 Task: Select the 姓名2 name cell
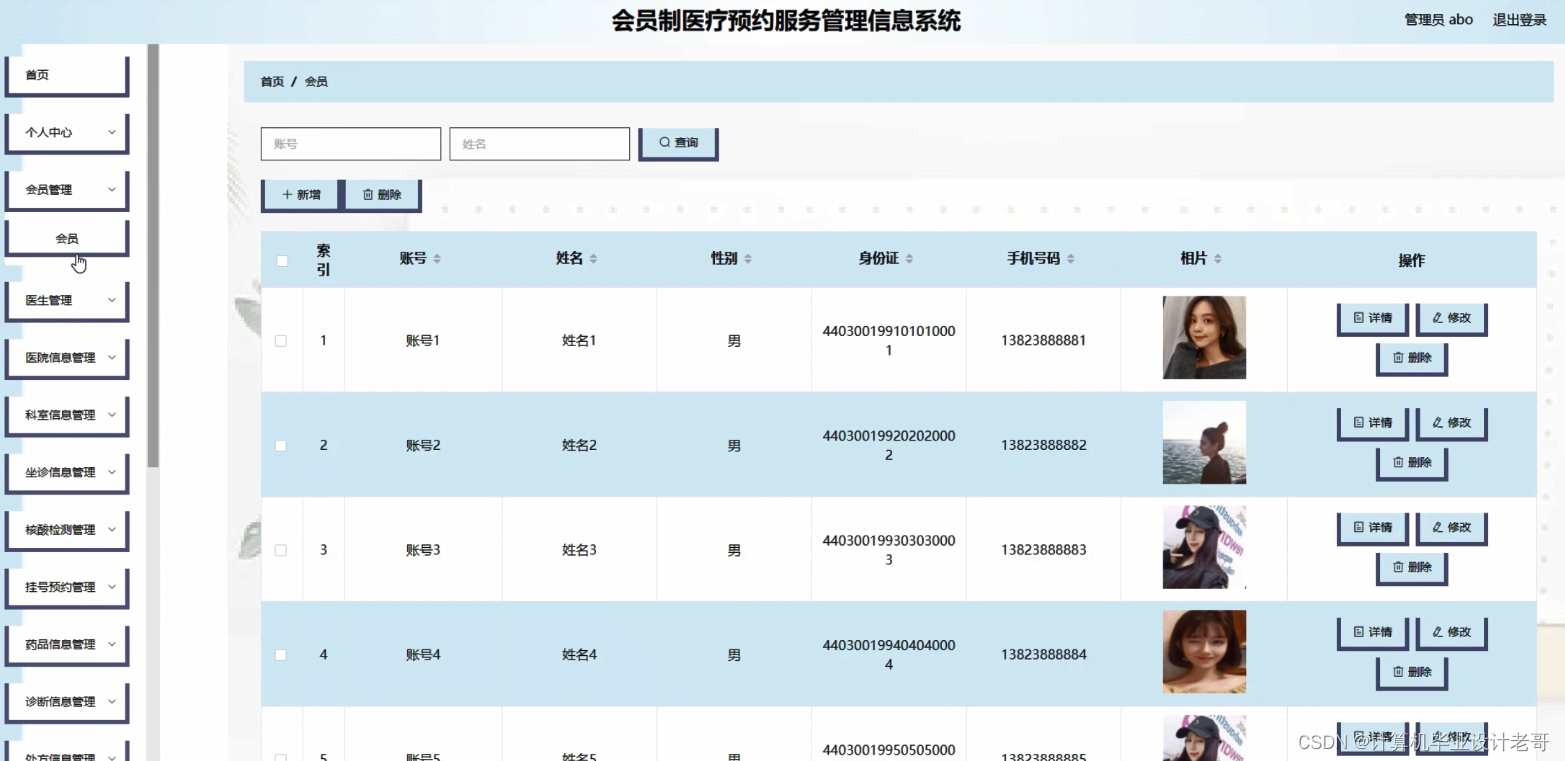(579, 446)
